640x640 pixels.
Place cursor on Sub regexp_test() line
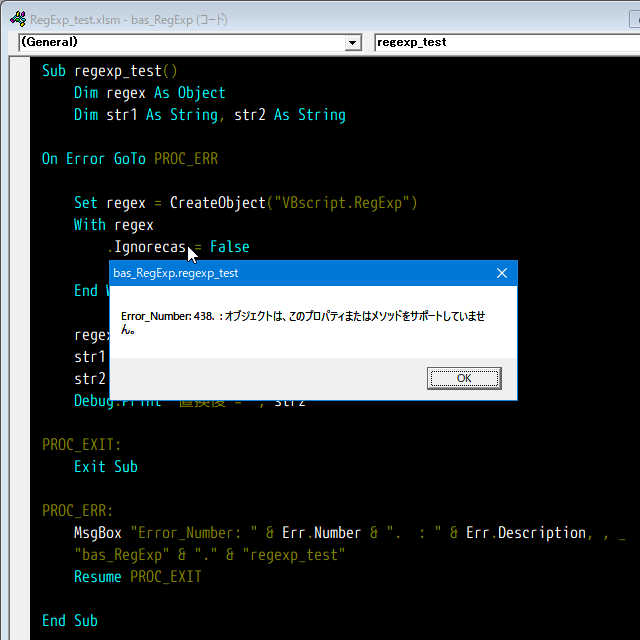pos(109,71)
